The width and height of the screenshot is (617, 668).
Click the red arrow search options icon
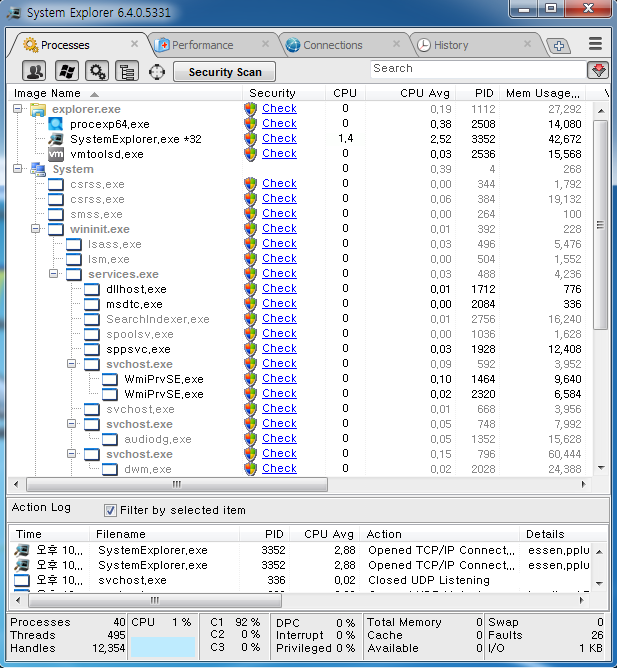[598, 70]
